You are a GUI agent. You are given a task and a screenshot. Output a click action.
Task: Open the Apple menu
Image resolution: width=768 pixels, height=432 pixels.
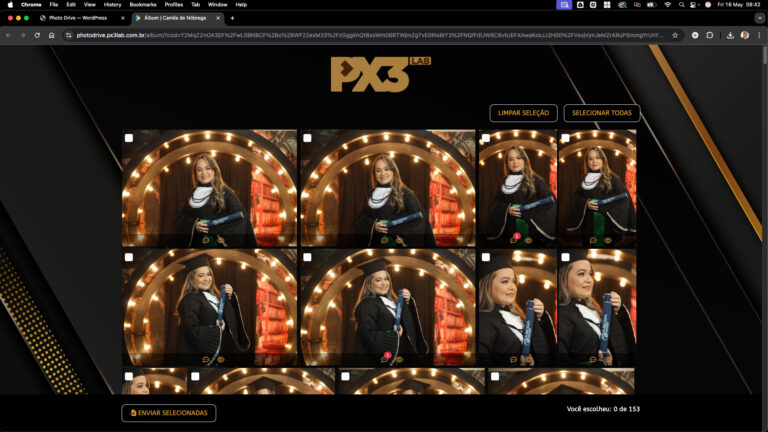point(10,4)
